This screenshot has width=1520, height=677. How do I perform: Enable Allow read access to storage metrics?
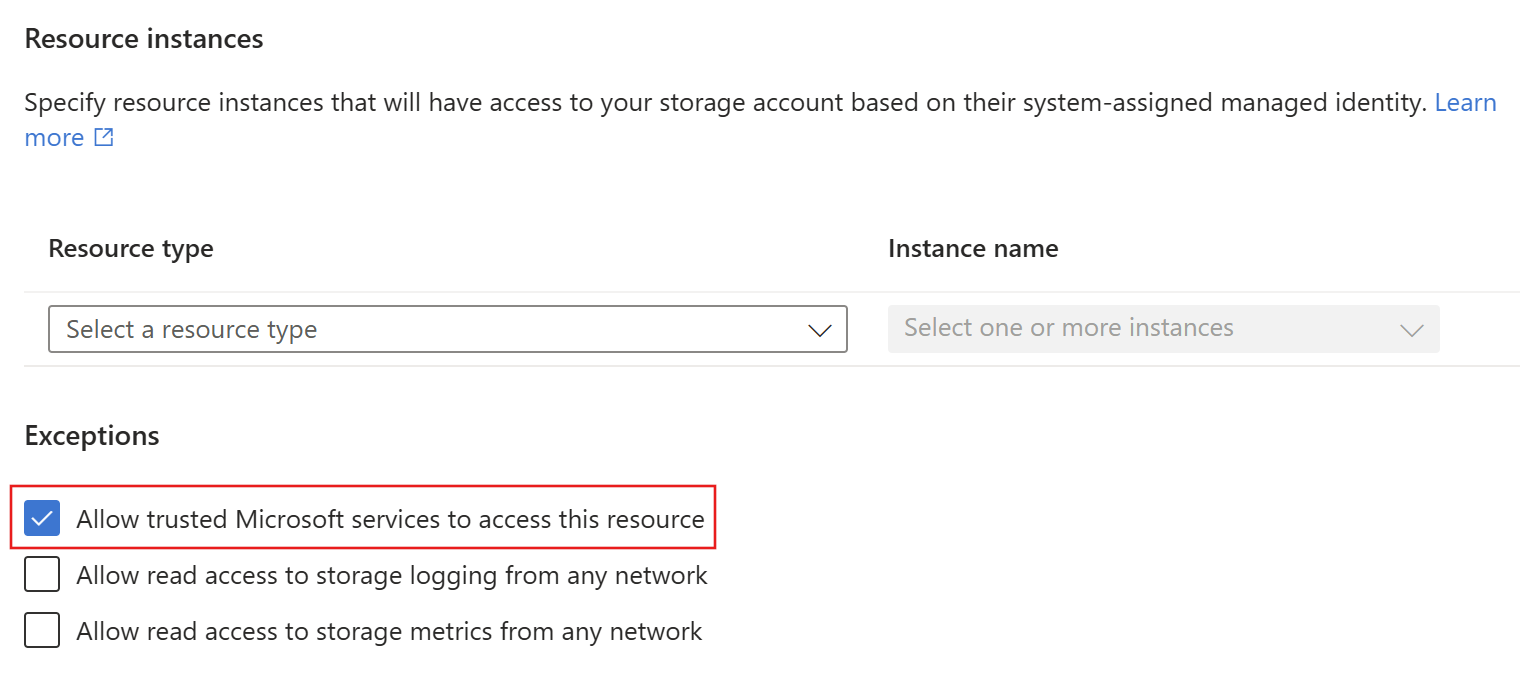click(42, 630)
